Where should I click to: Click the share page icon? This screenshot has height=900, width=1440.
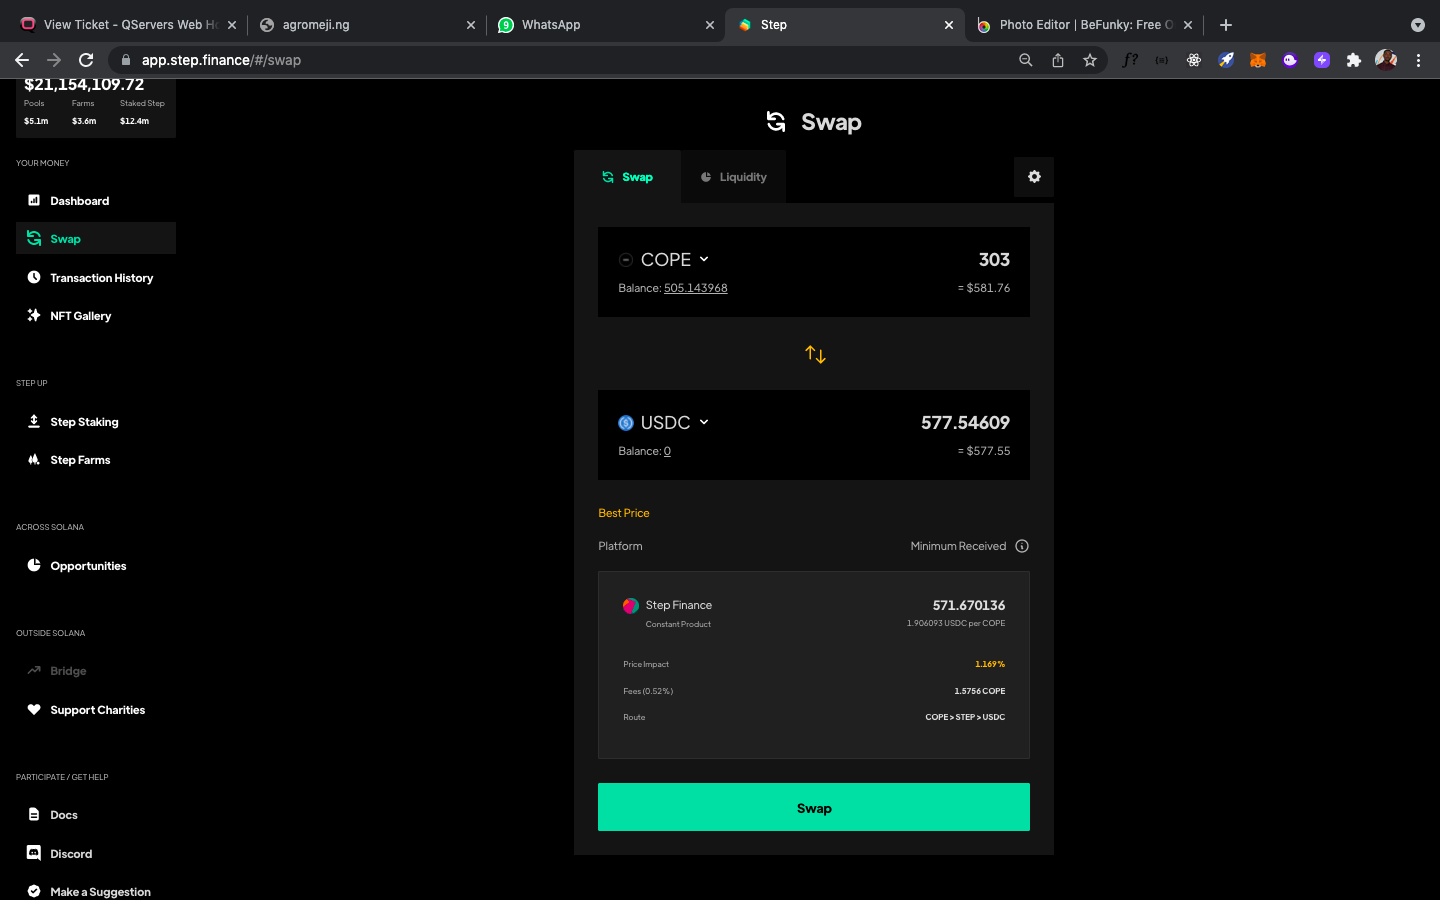tap(1058, 60)
